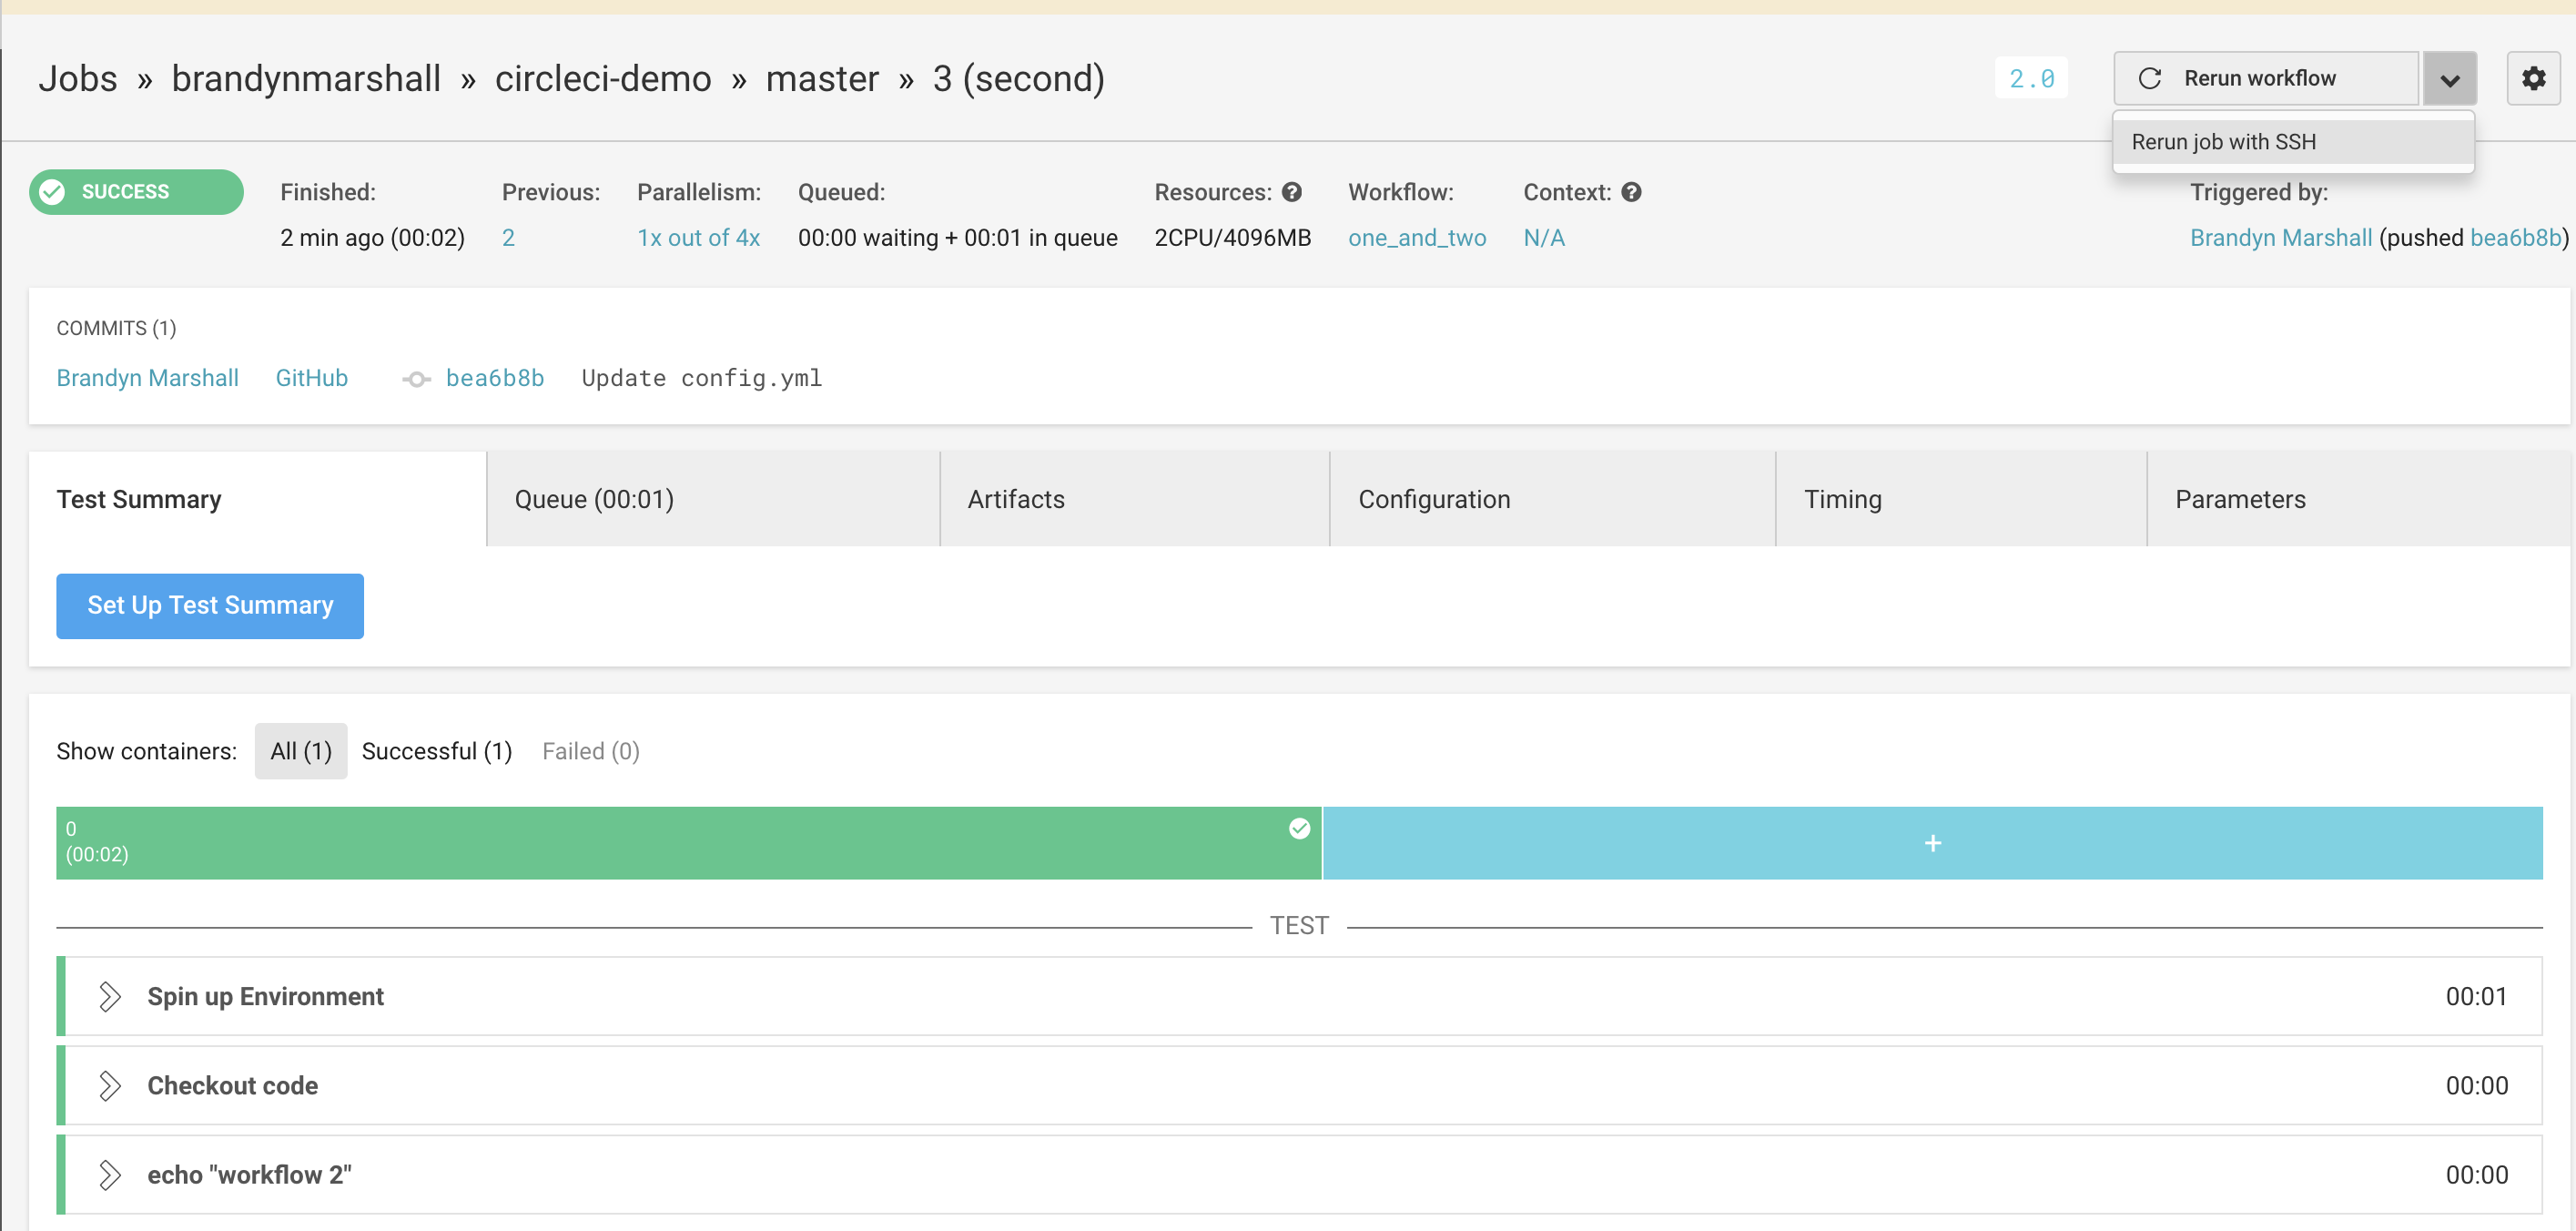Click the 3 (second) breadcrumb text

click(1019, 78)
